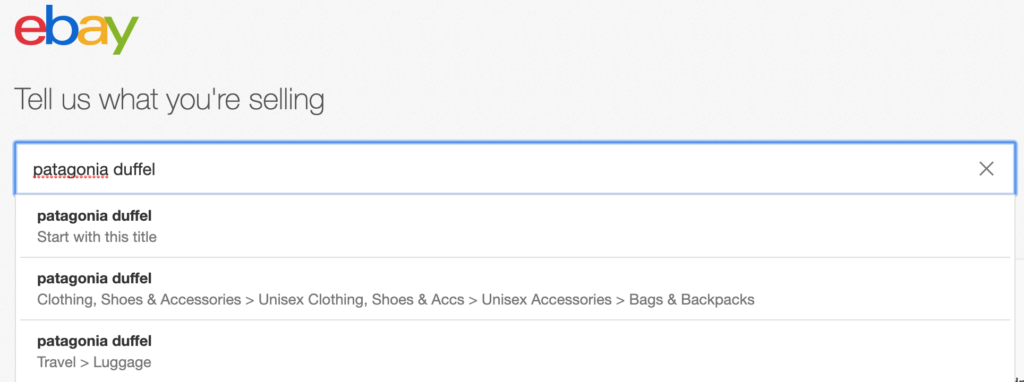Click bold title above the Clothing category path
This screenshot has width=1024, height=382.
pos(94,278)
